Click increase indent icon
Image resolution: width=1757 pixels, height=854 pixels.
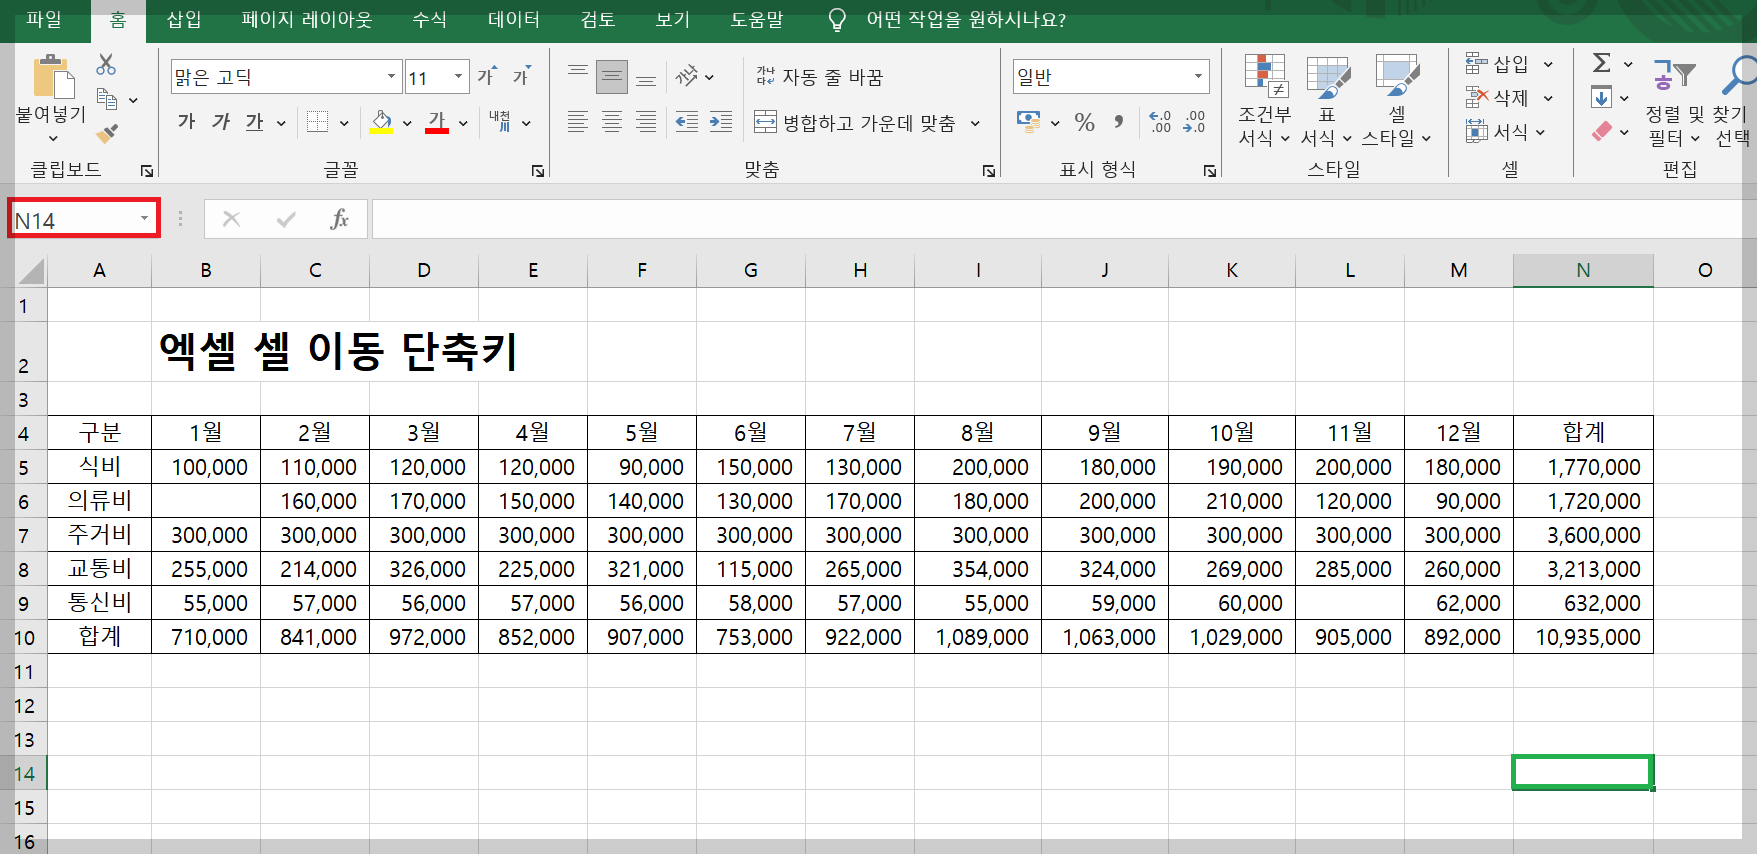(x=721, y=122)
